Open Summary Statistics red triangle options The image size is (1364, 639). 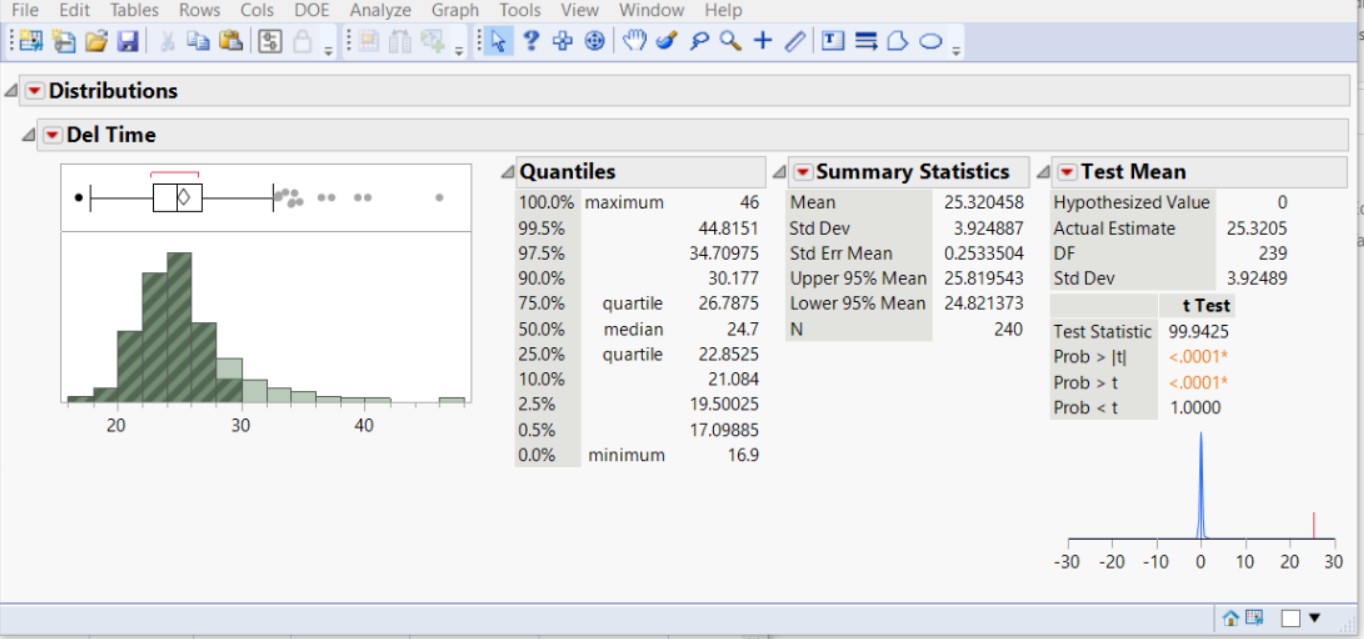pos(802,172)
